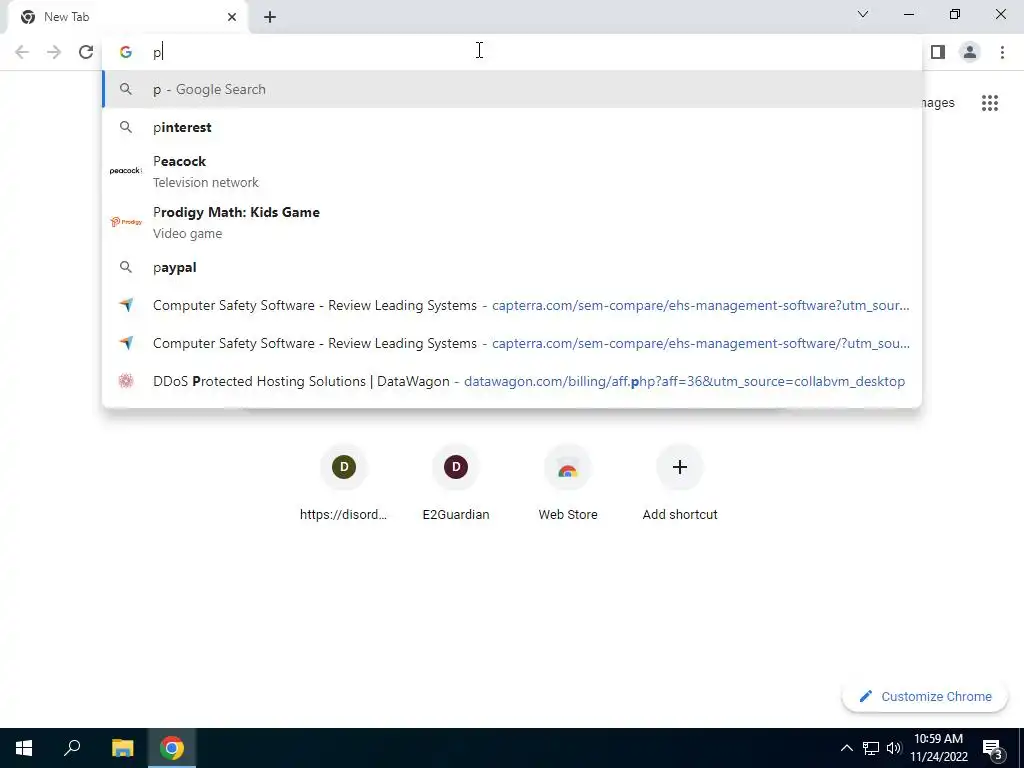This screenshot has width=1024, height=768.
Task: Open the Google apps grid icon
Action: (990, 103)
